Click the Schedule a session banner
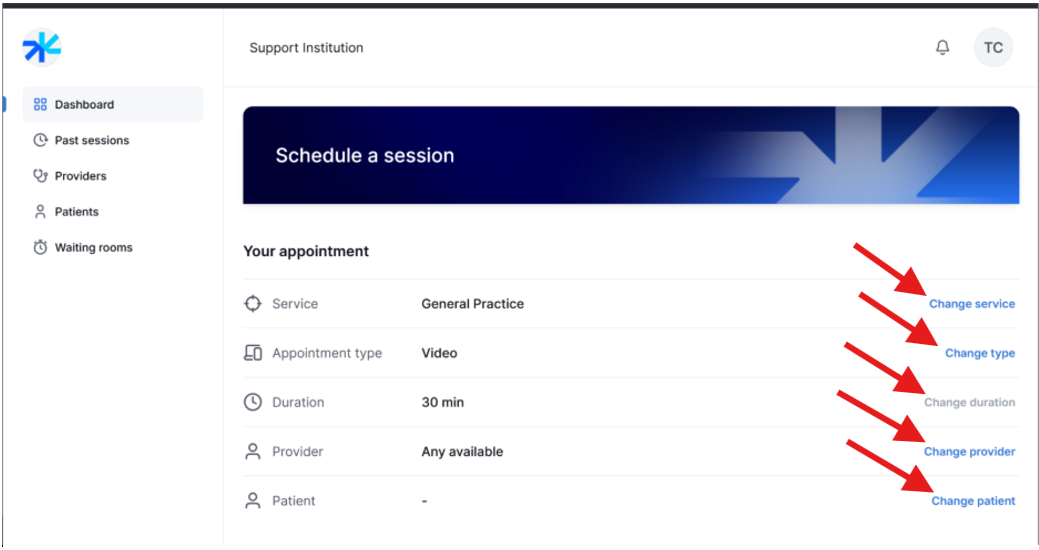Screen dimensions: 1039x550 [631, 156]
